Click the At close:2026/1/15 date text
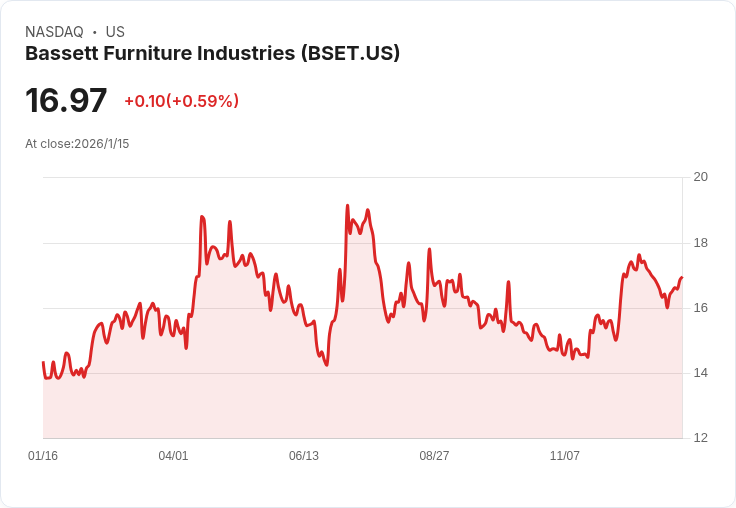Screen dimensions: 736x508 [x=77, y=144]
